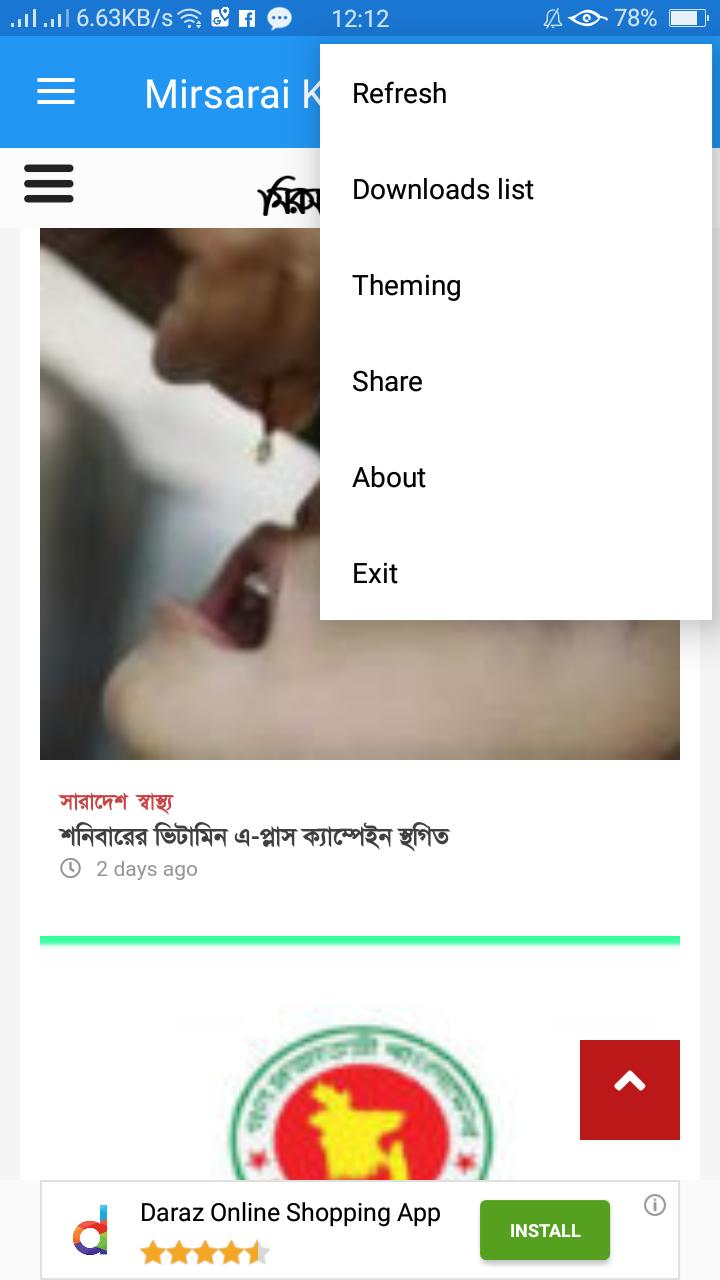This screenshot has height=1280, width=720.
Task: Choose the Theming menu option
Action: coord(516,286)
